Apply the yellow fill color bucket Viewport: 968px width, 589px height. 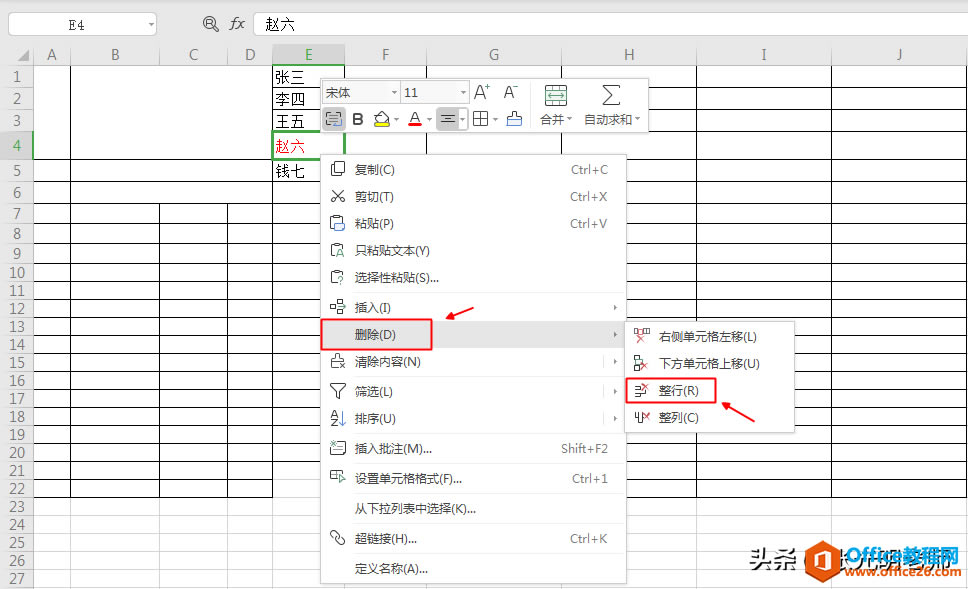[382, 119]
